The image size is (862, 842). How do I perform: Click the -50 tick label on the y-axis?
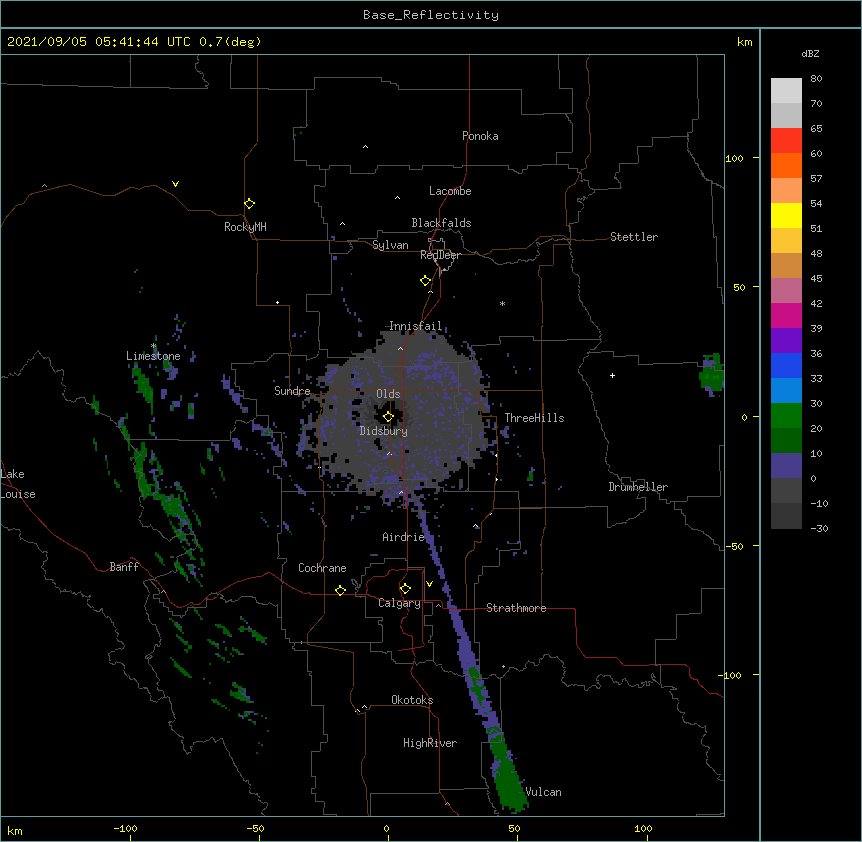734,546
